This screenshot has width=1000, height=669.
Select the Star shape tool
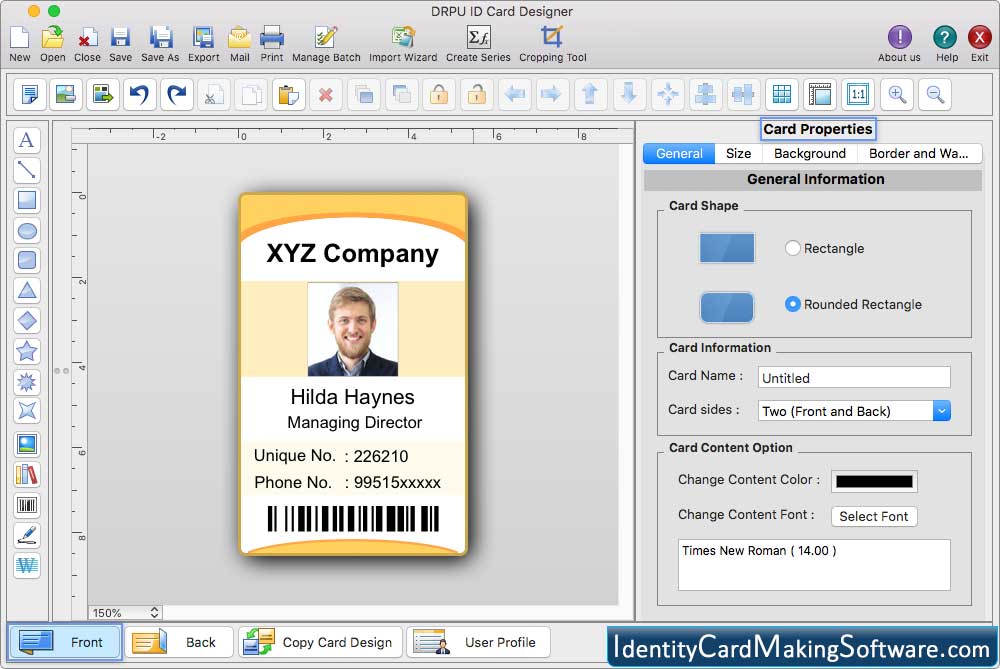tap(27, 351)
